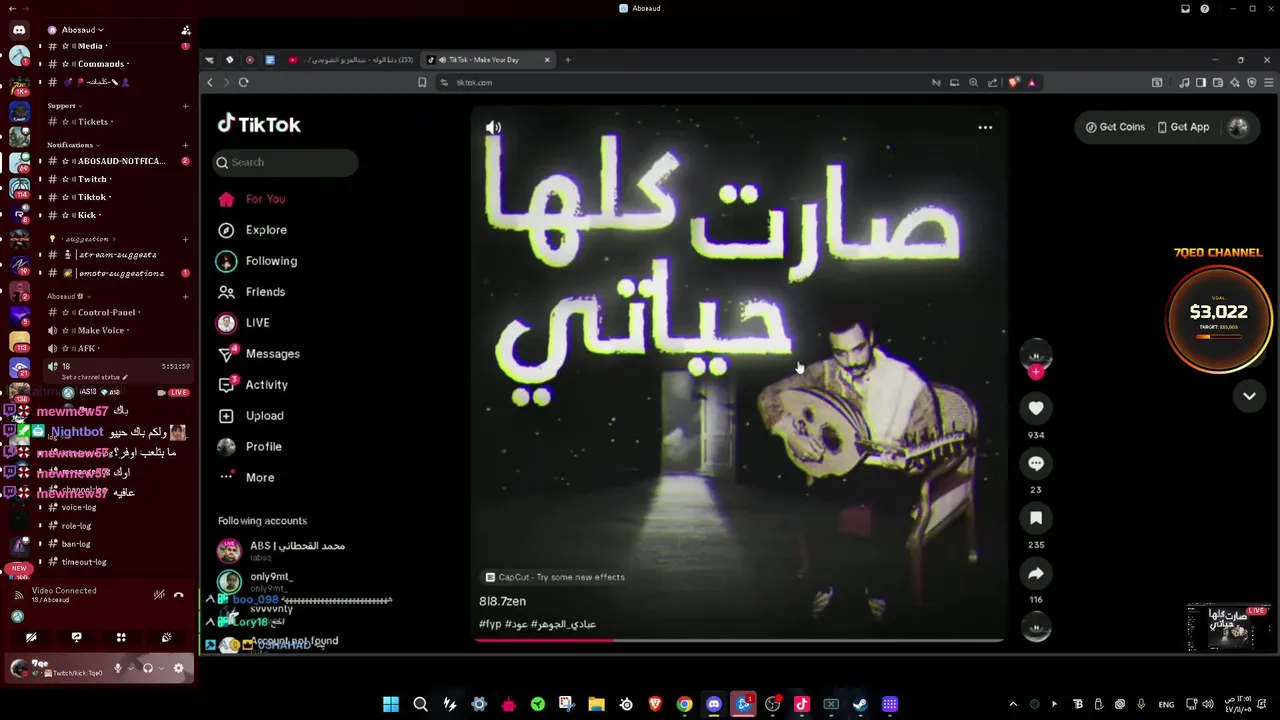Close the TikTok - Make Your Day tab

[547, 60]
